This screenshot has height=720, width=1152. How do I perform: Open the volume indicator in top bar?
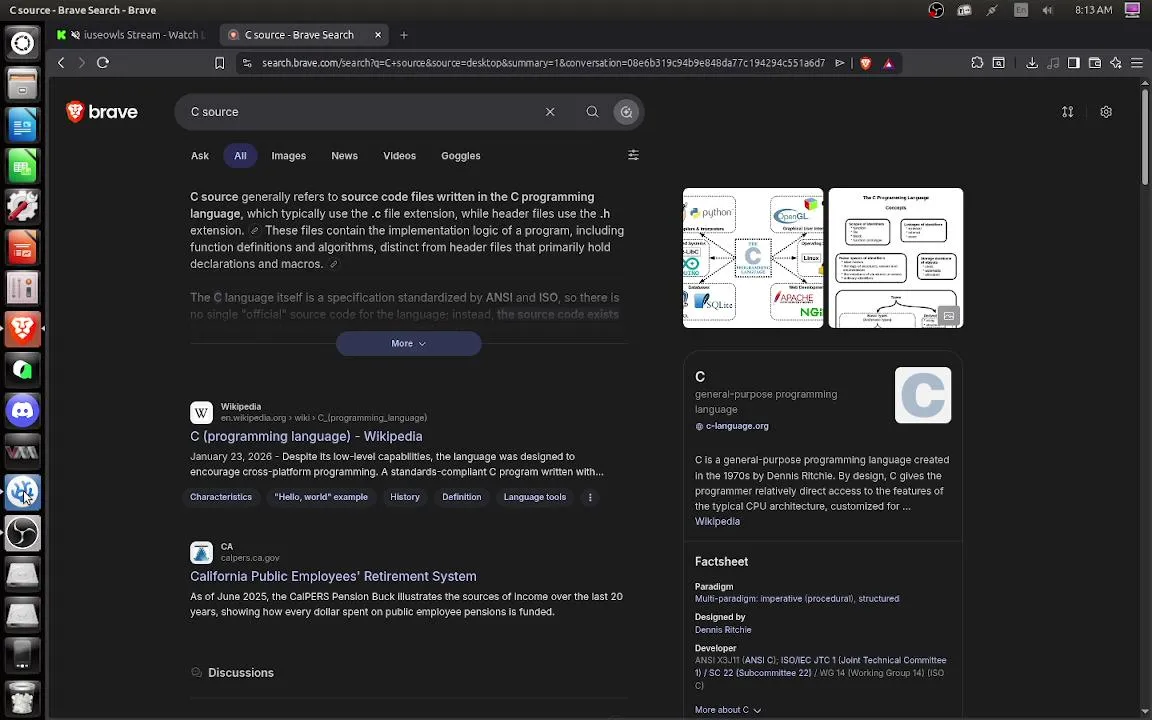tap(1048, 10)
